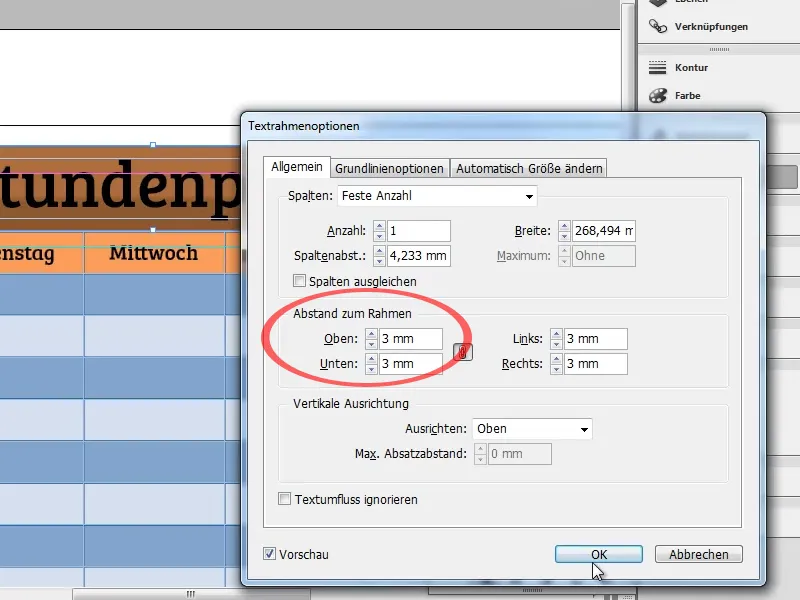Screen dimensions: 800x600
Task: Click the Unten inset field
Action: [x=411, y=364]
